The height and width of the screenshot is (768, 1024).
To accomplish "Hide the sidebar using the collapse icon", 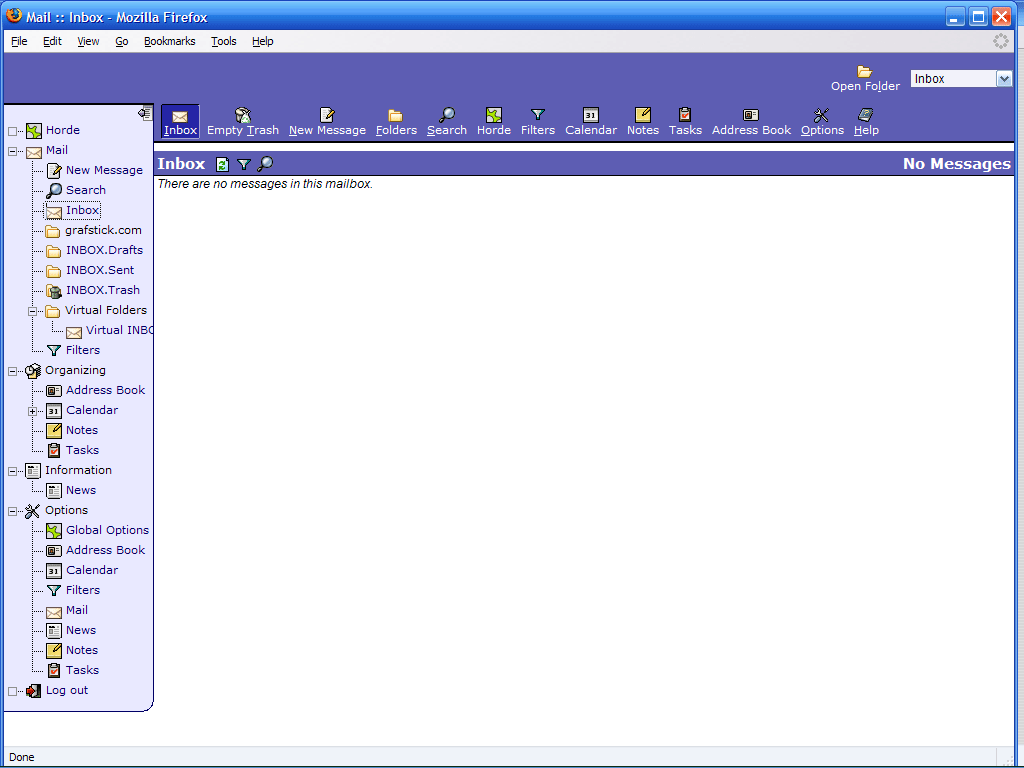I will (145, 113).
